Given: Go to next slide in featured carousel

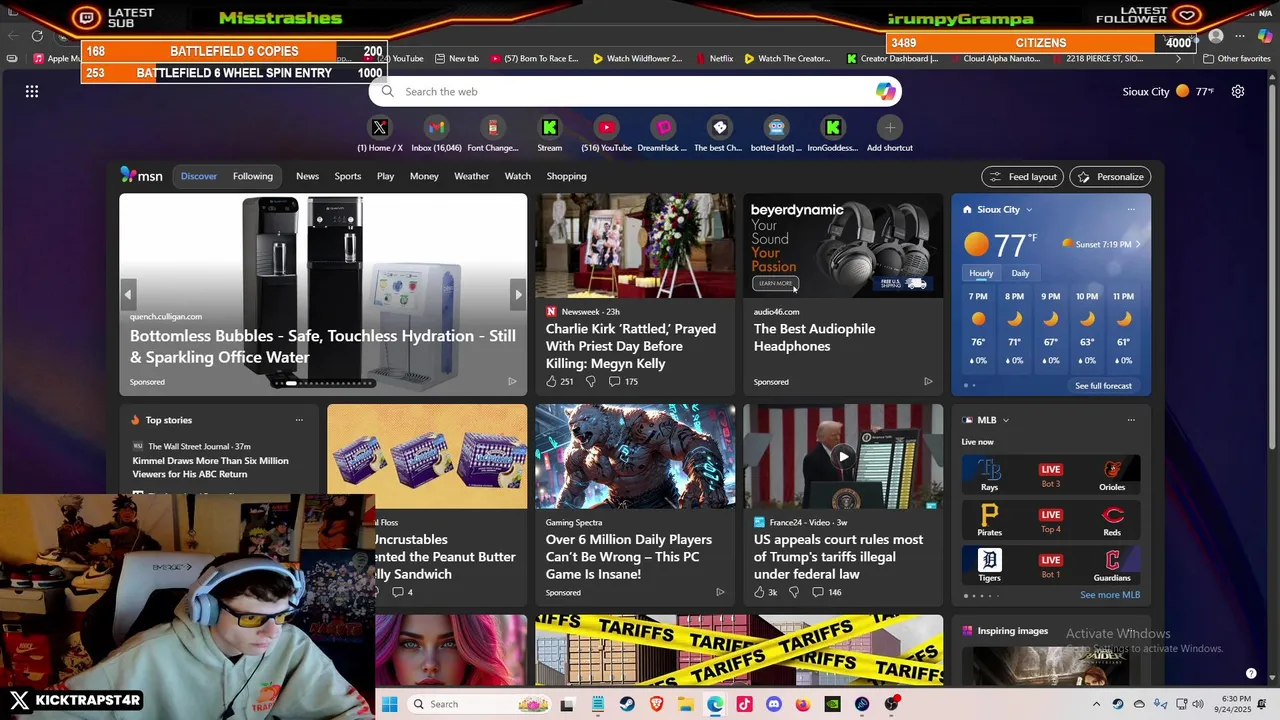Looking at the screenshot, I should click(x=517, y=294).
